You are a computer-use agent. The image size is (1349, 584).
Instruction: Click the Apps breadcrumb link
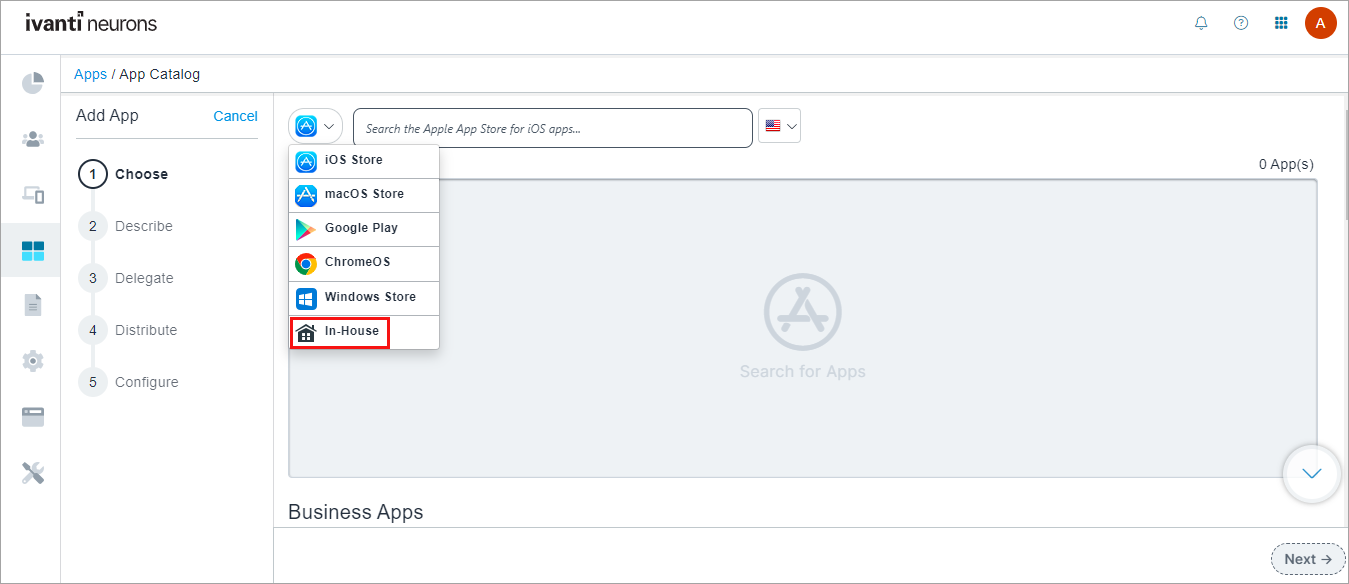[90, 74]
